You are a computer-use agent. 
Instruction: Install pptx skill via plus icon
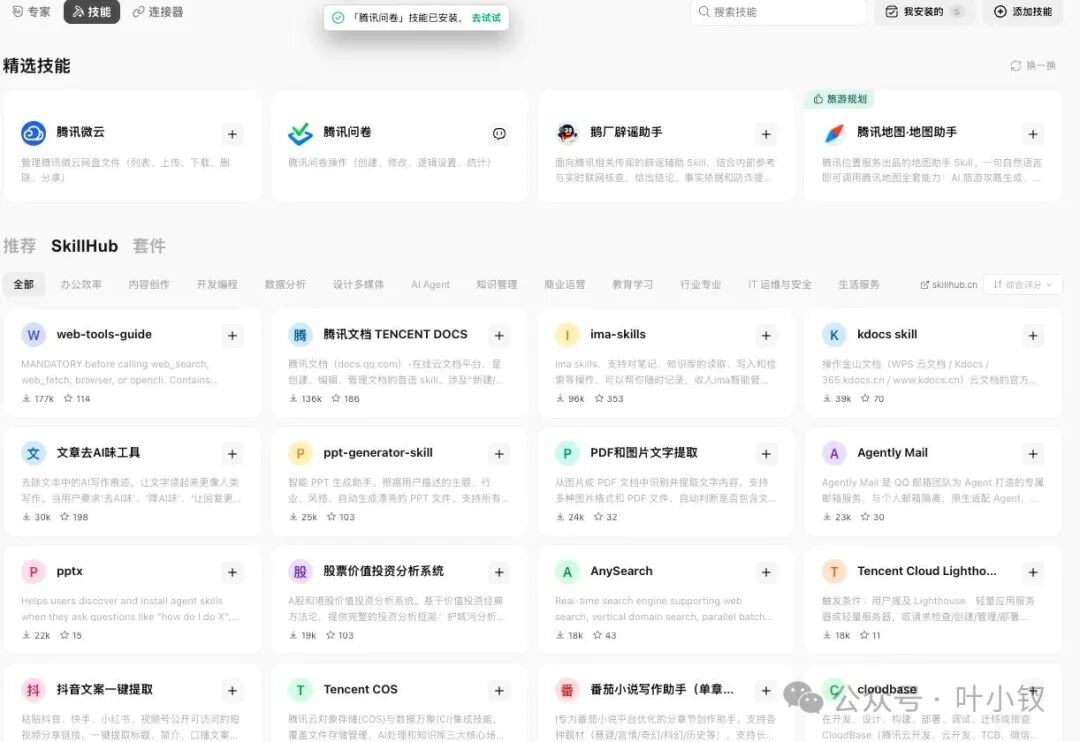click(x=232, y=573)
